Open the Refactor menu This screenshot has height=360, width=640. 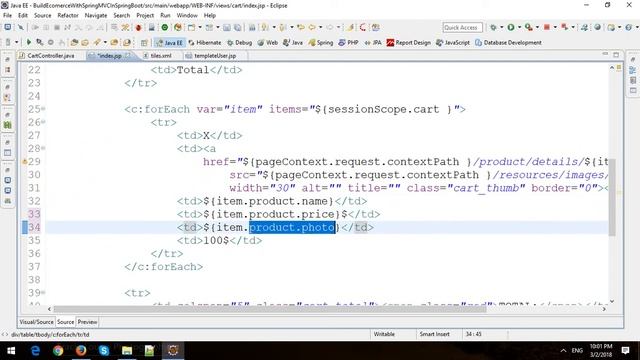coord(68,15)
